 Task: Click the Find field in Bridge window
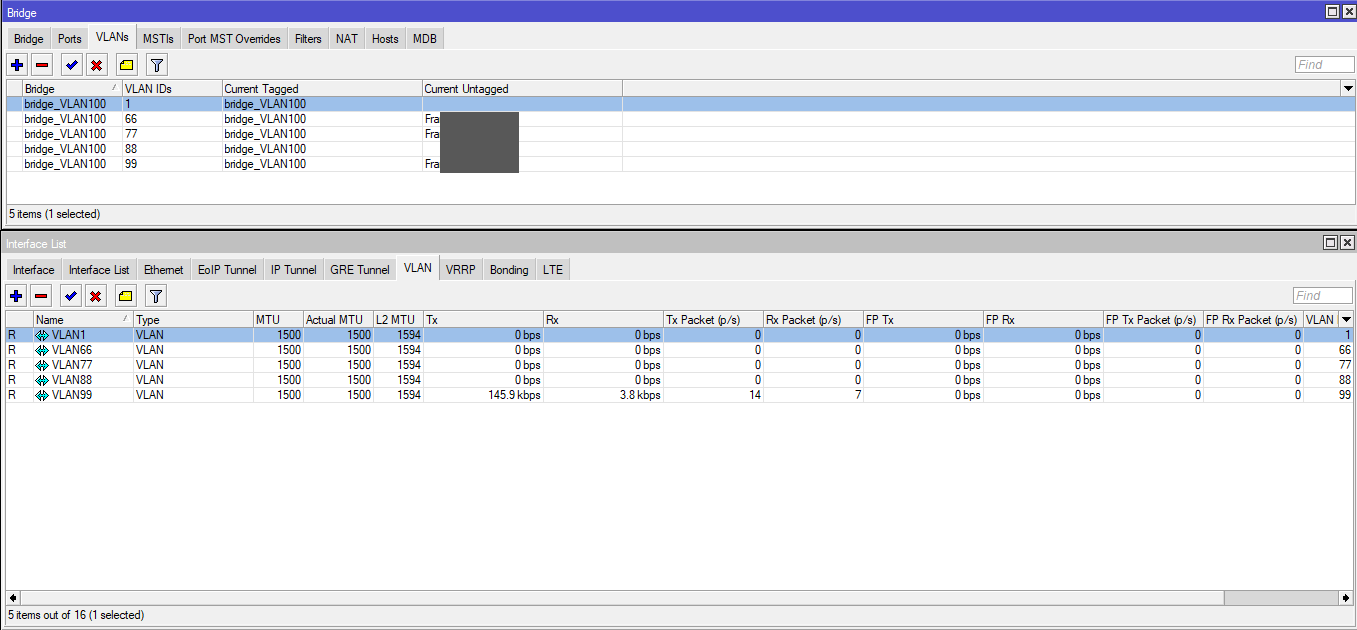point(1324,65)
